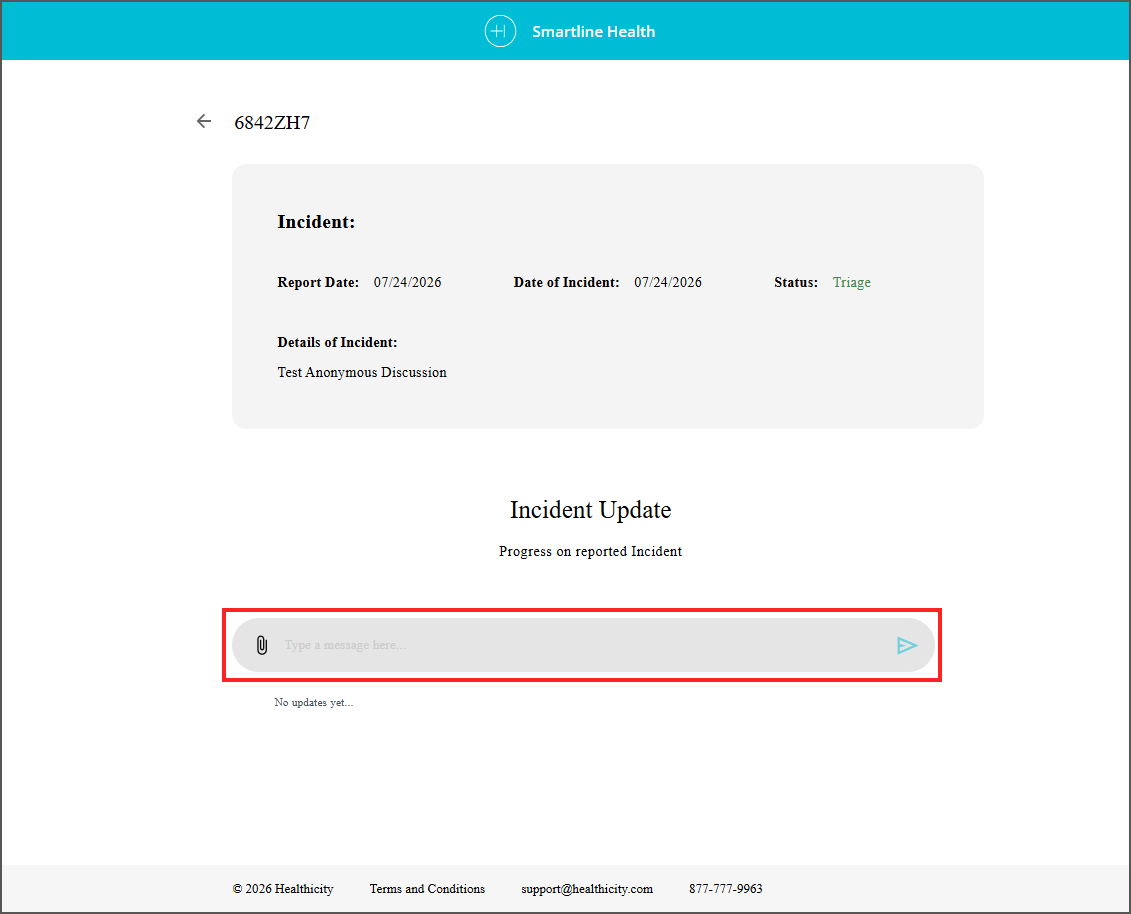Click the back arrow beside 6842ZH7

[204, 121]
